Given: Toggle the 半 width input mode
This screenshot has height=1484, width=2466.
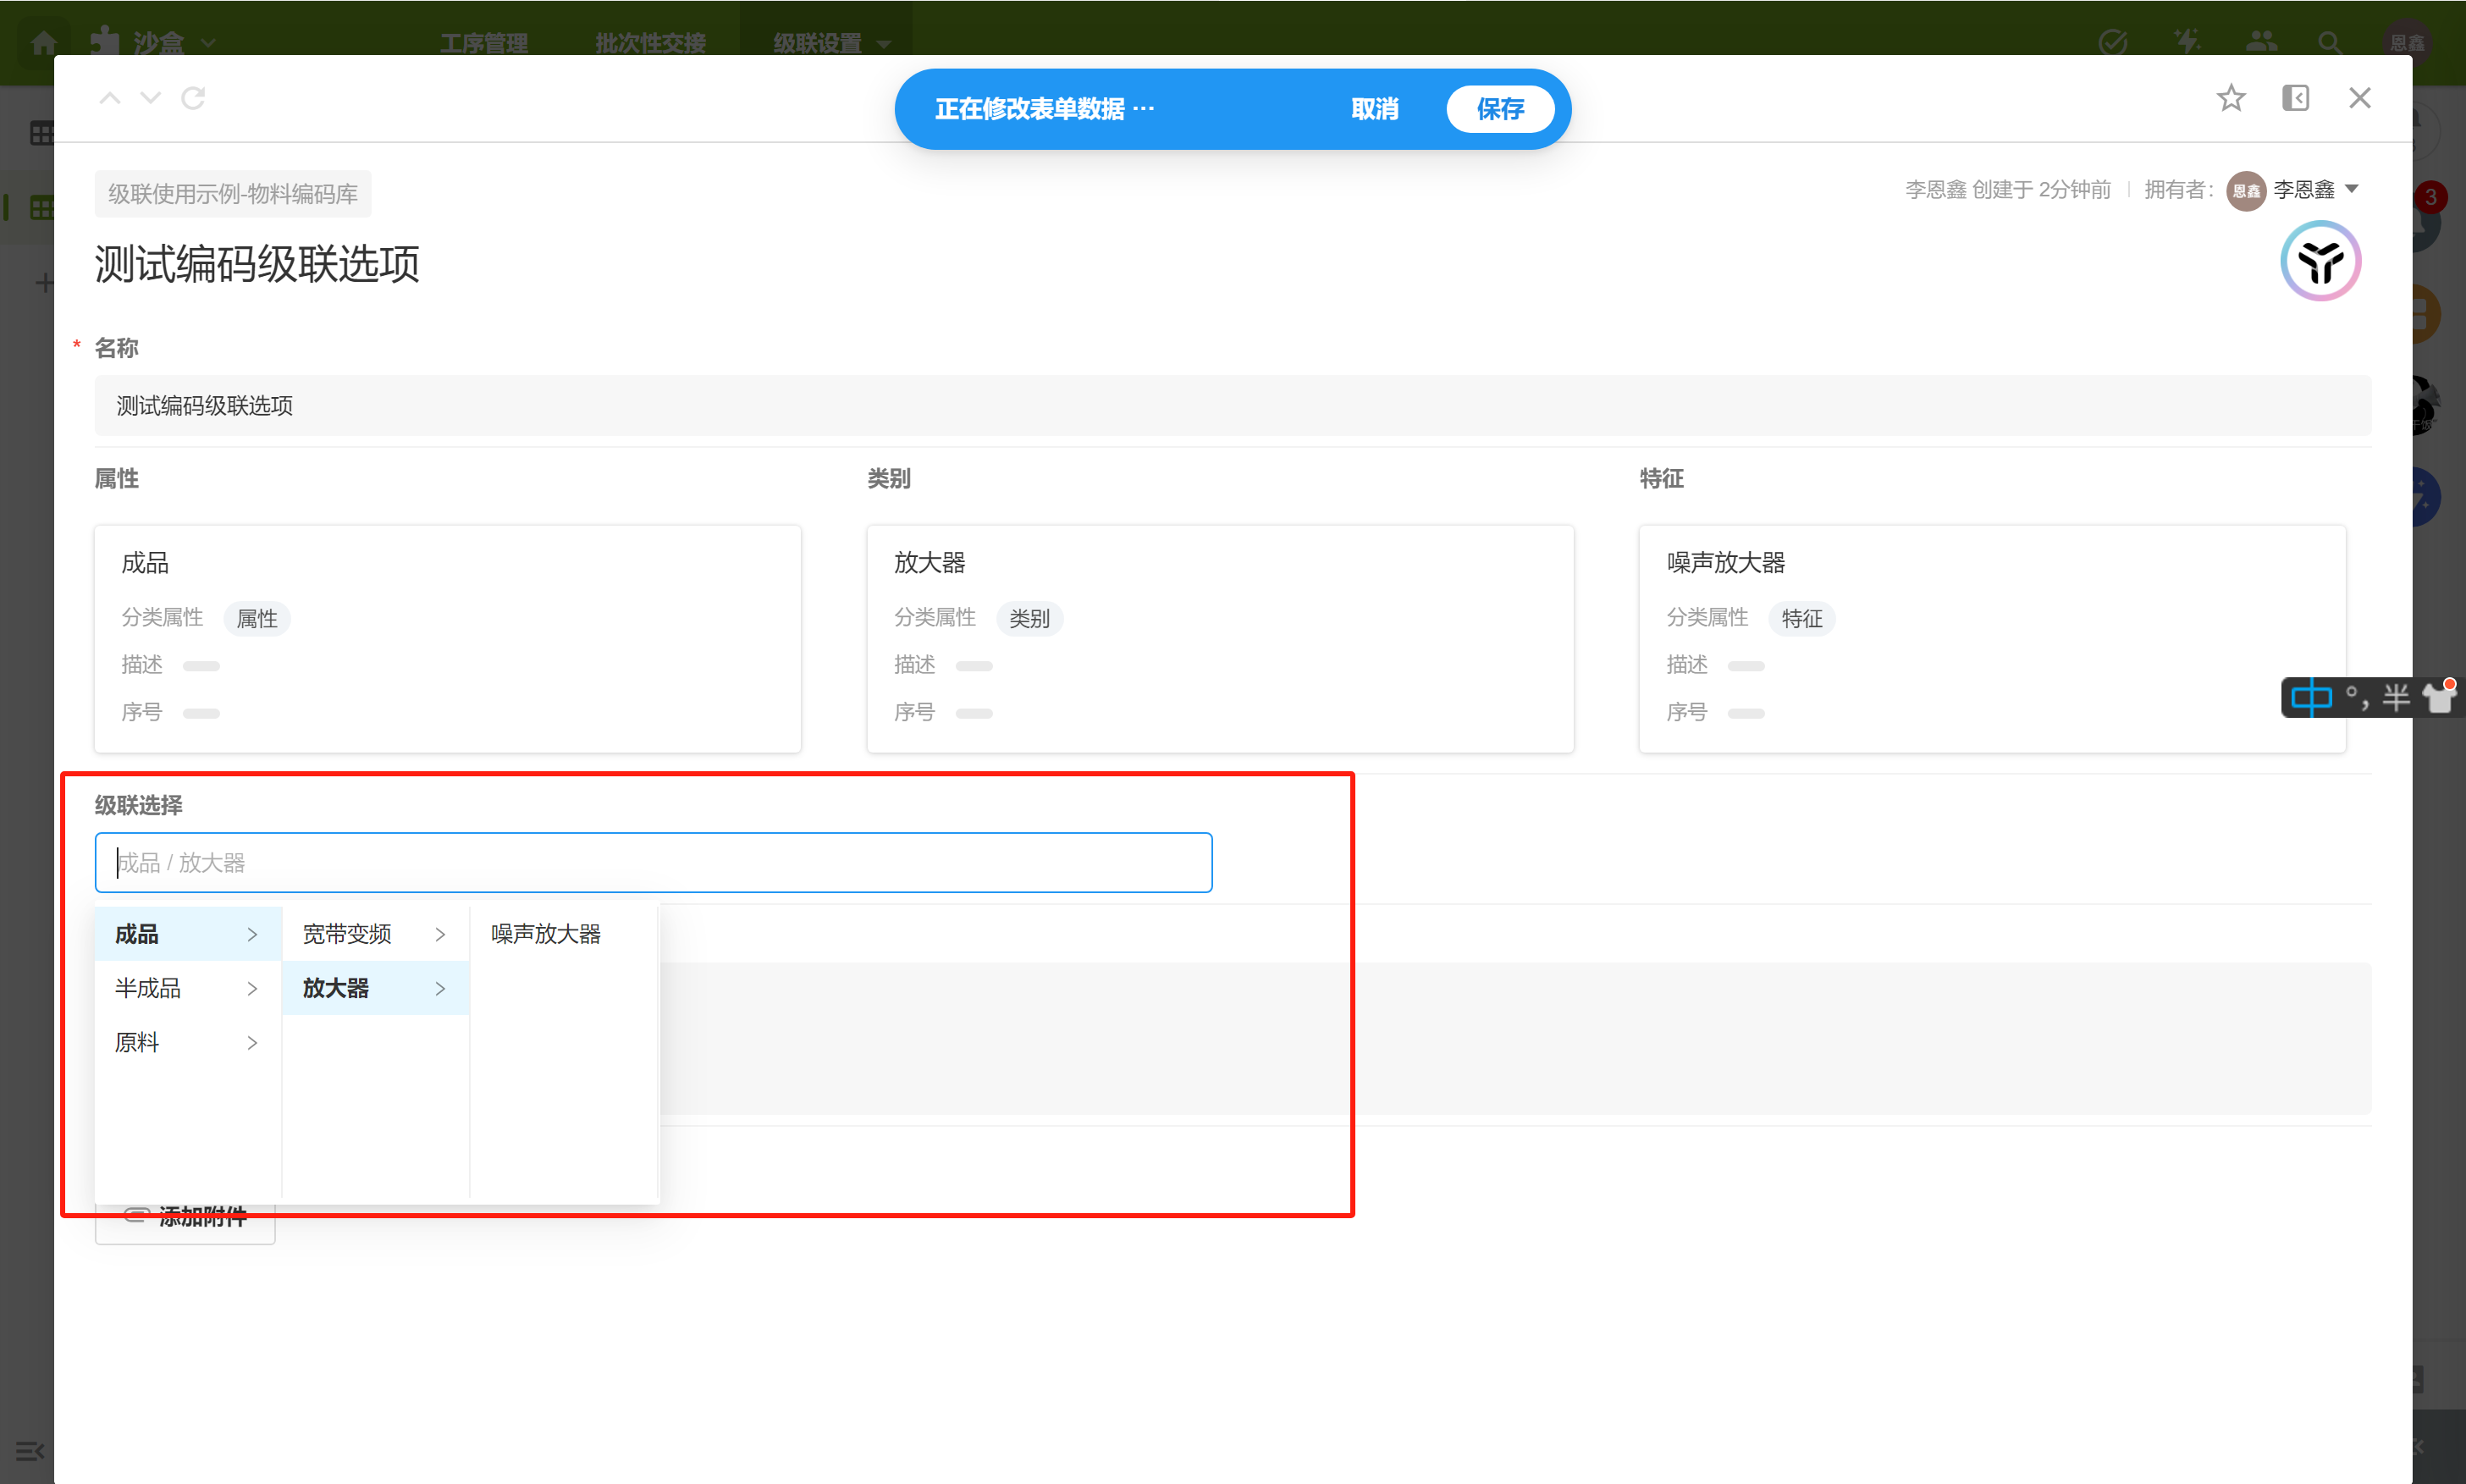Looking at the screenshot, I should (2396, 697).
